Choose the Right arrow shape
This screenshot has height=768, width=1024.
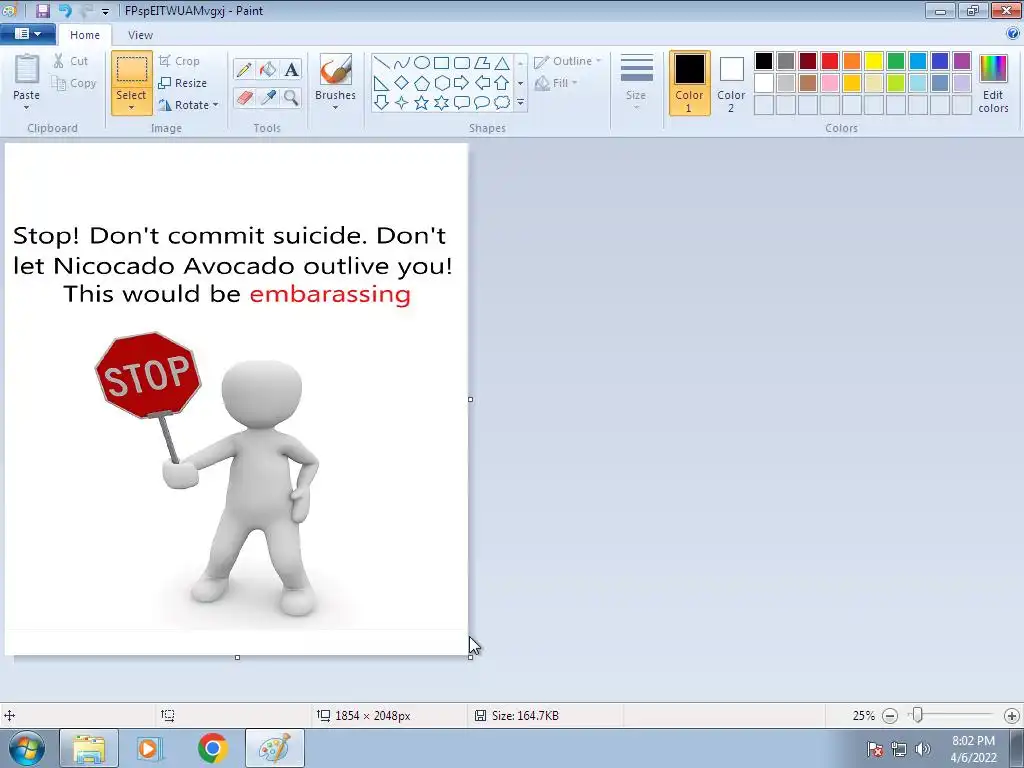tap(462, 83)
